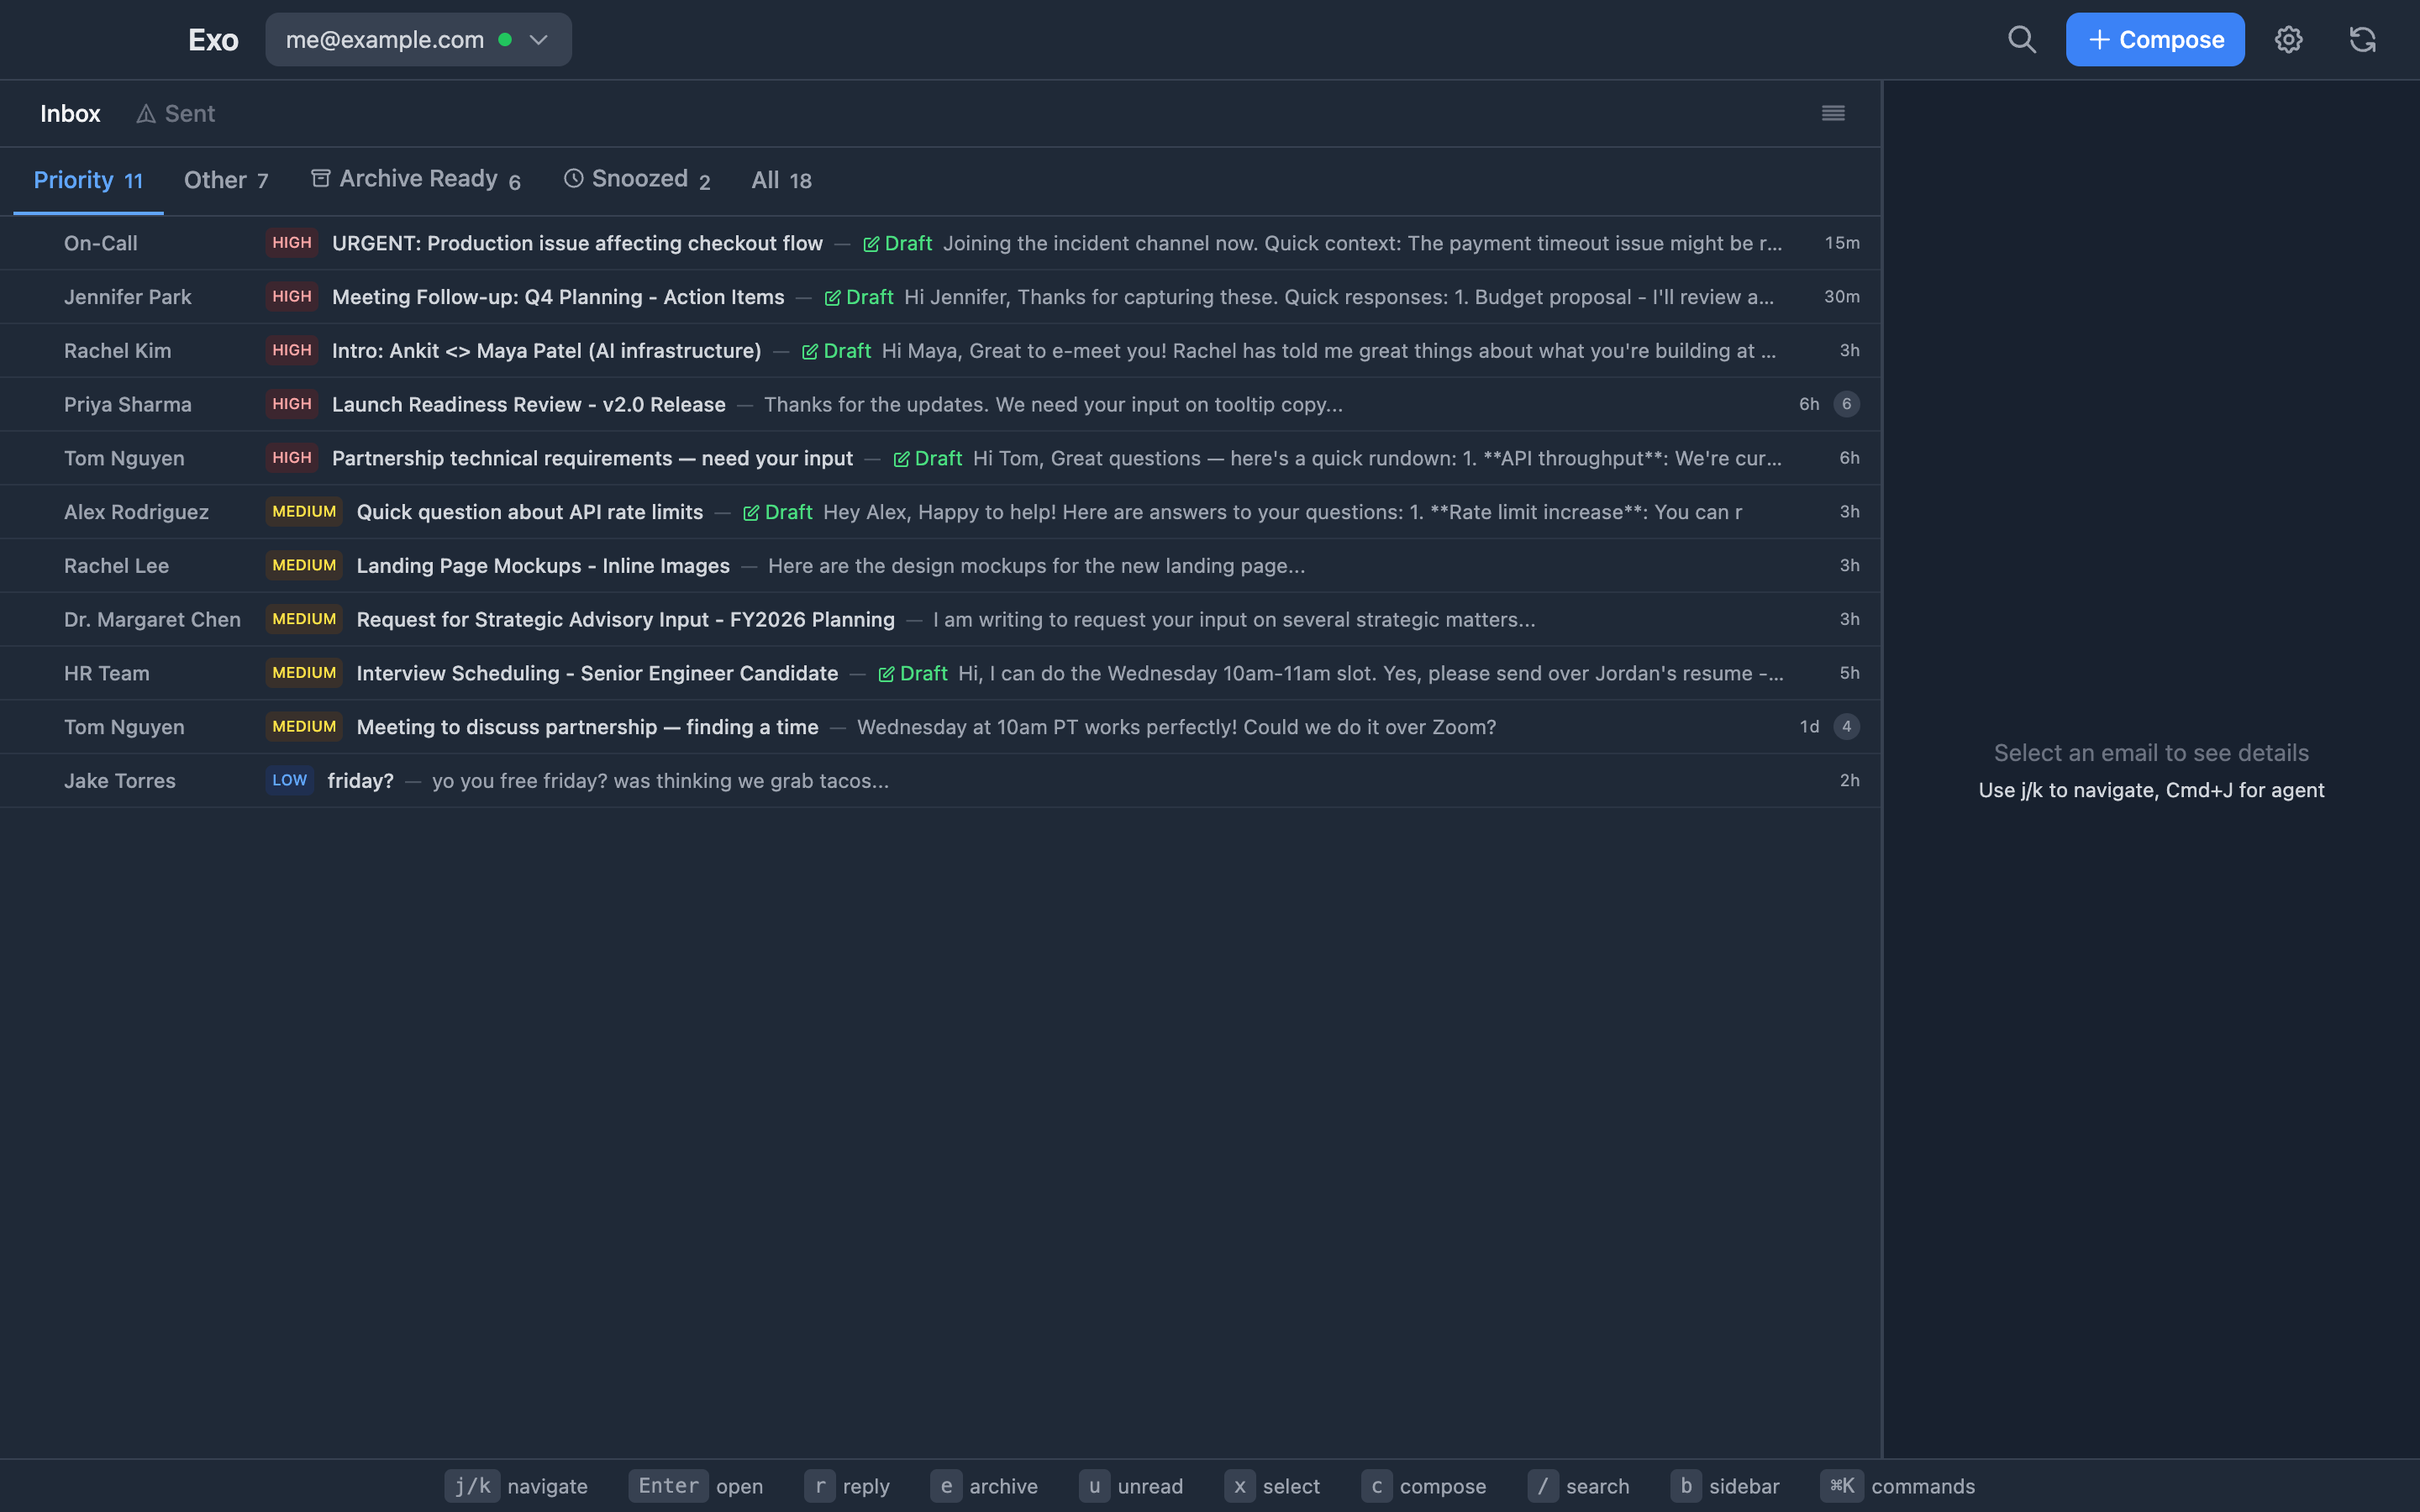The width and height of the screenshot is (2420, 1512).
Task: Open the search panel
Action: [x=2022, y=39]
